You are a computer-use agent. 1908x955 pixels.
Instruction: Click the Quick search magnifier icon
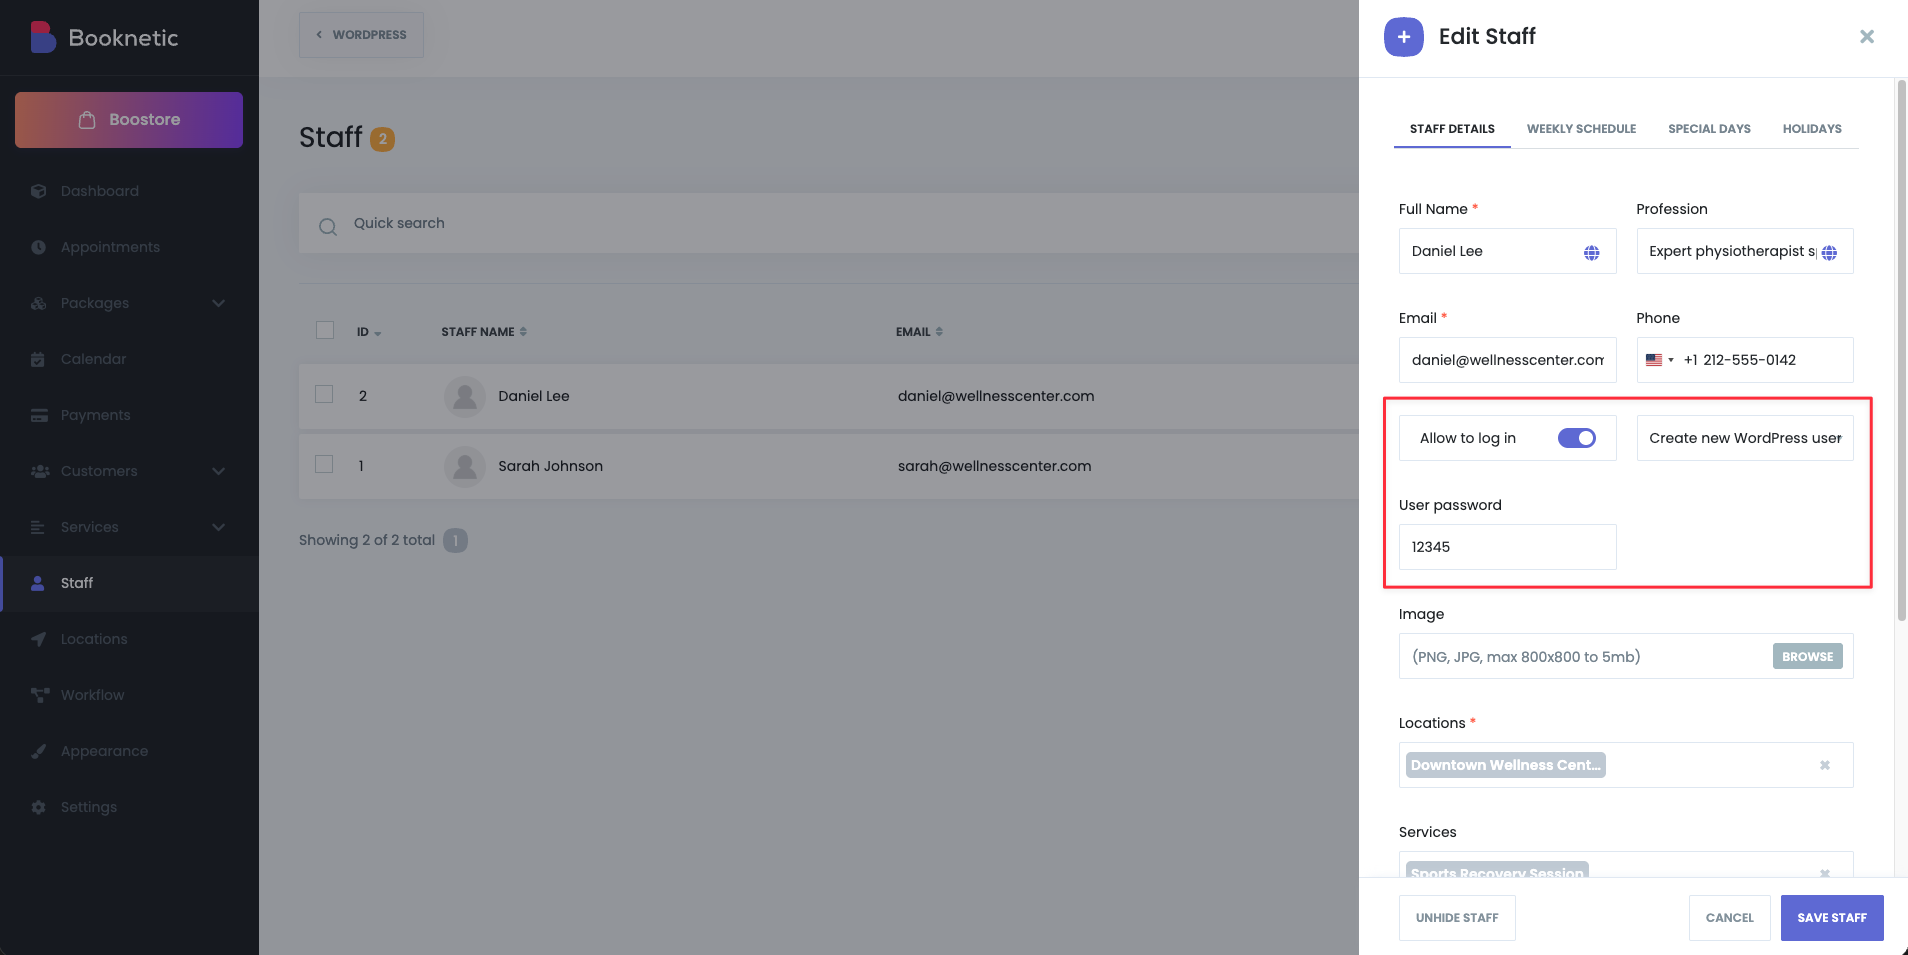click(328, 226)
